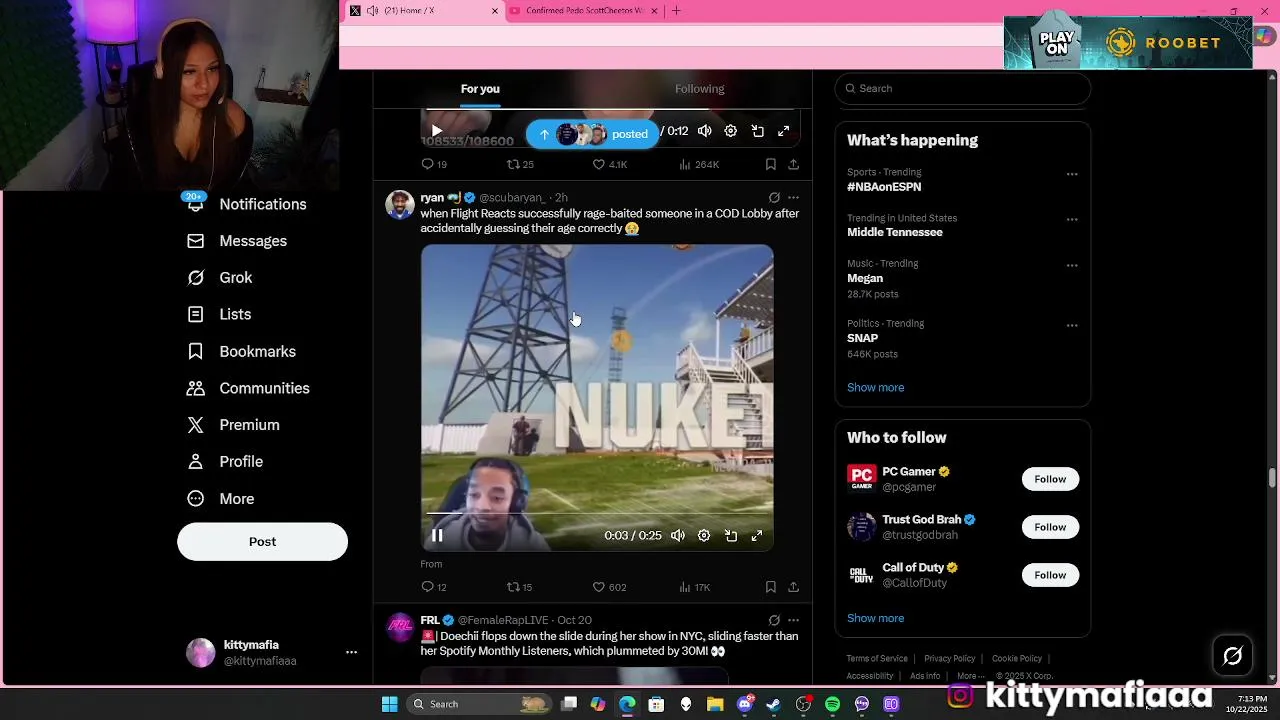The image size is (1280, 720).
Task: Open playback settings on the 0:12 video
Action: click(x=731, y=131)
